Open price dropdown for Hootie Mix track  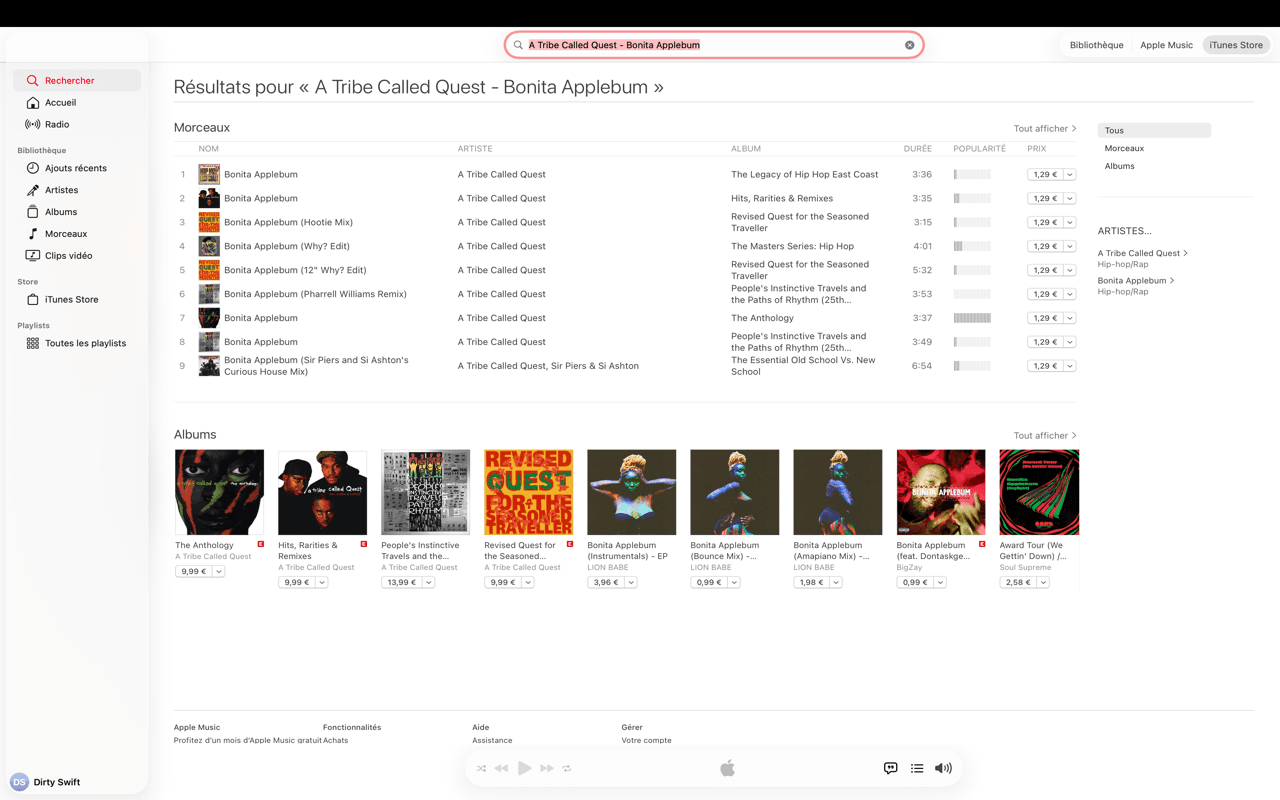1070,222
